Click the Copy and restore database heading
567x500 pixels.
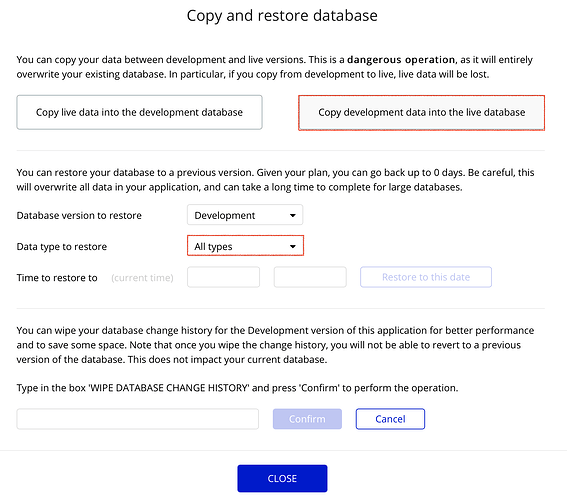click(x=282, y=16)
